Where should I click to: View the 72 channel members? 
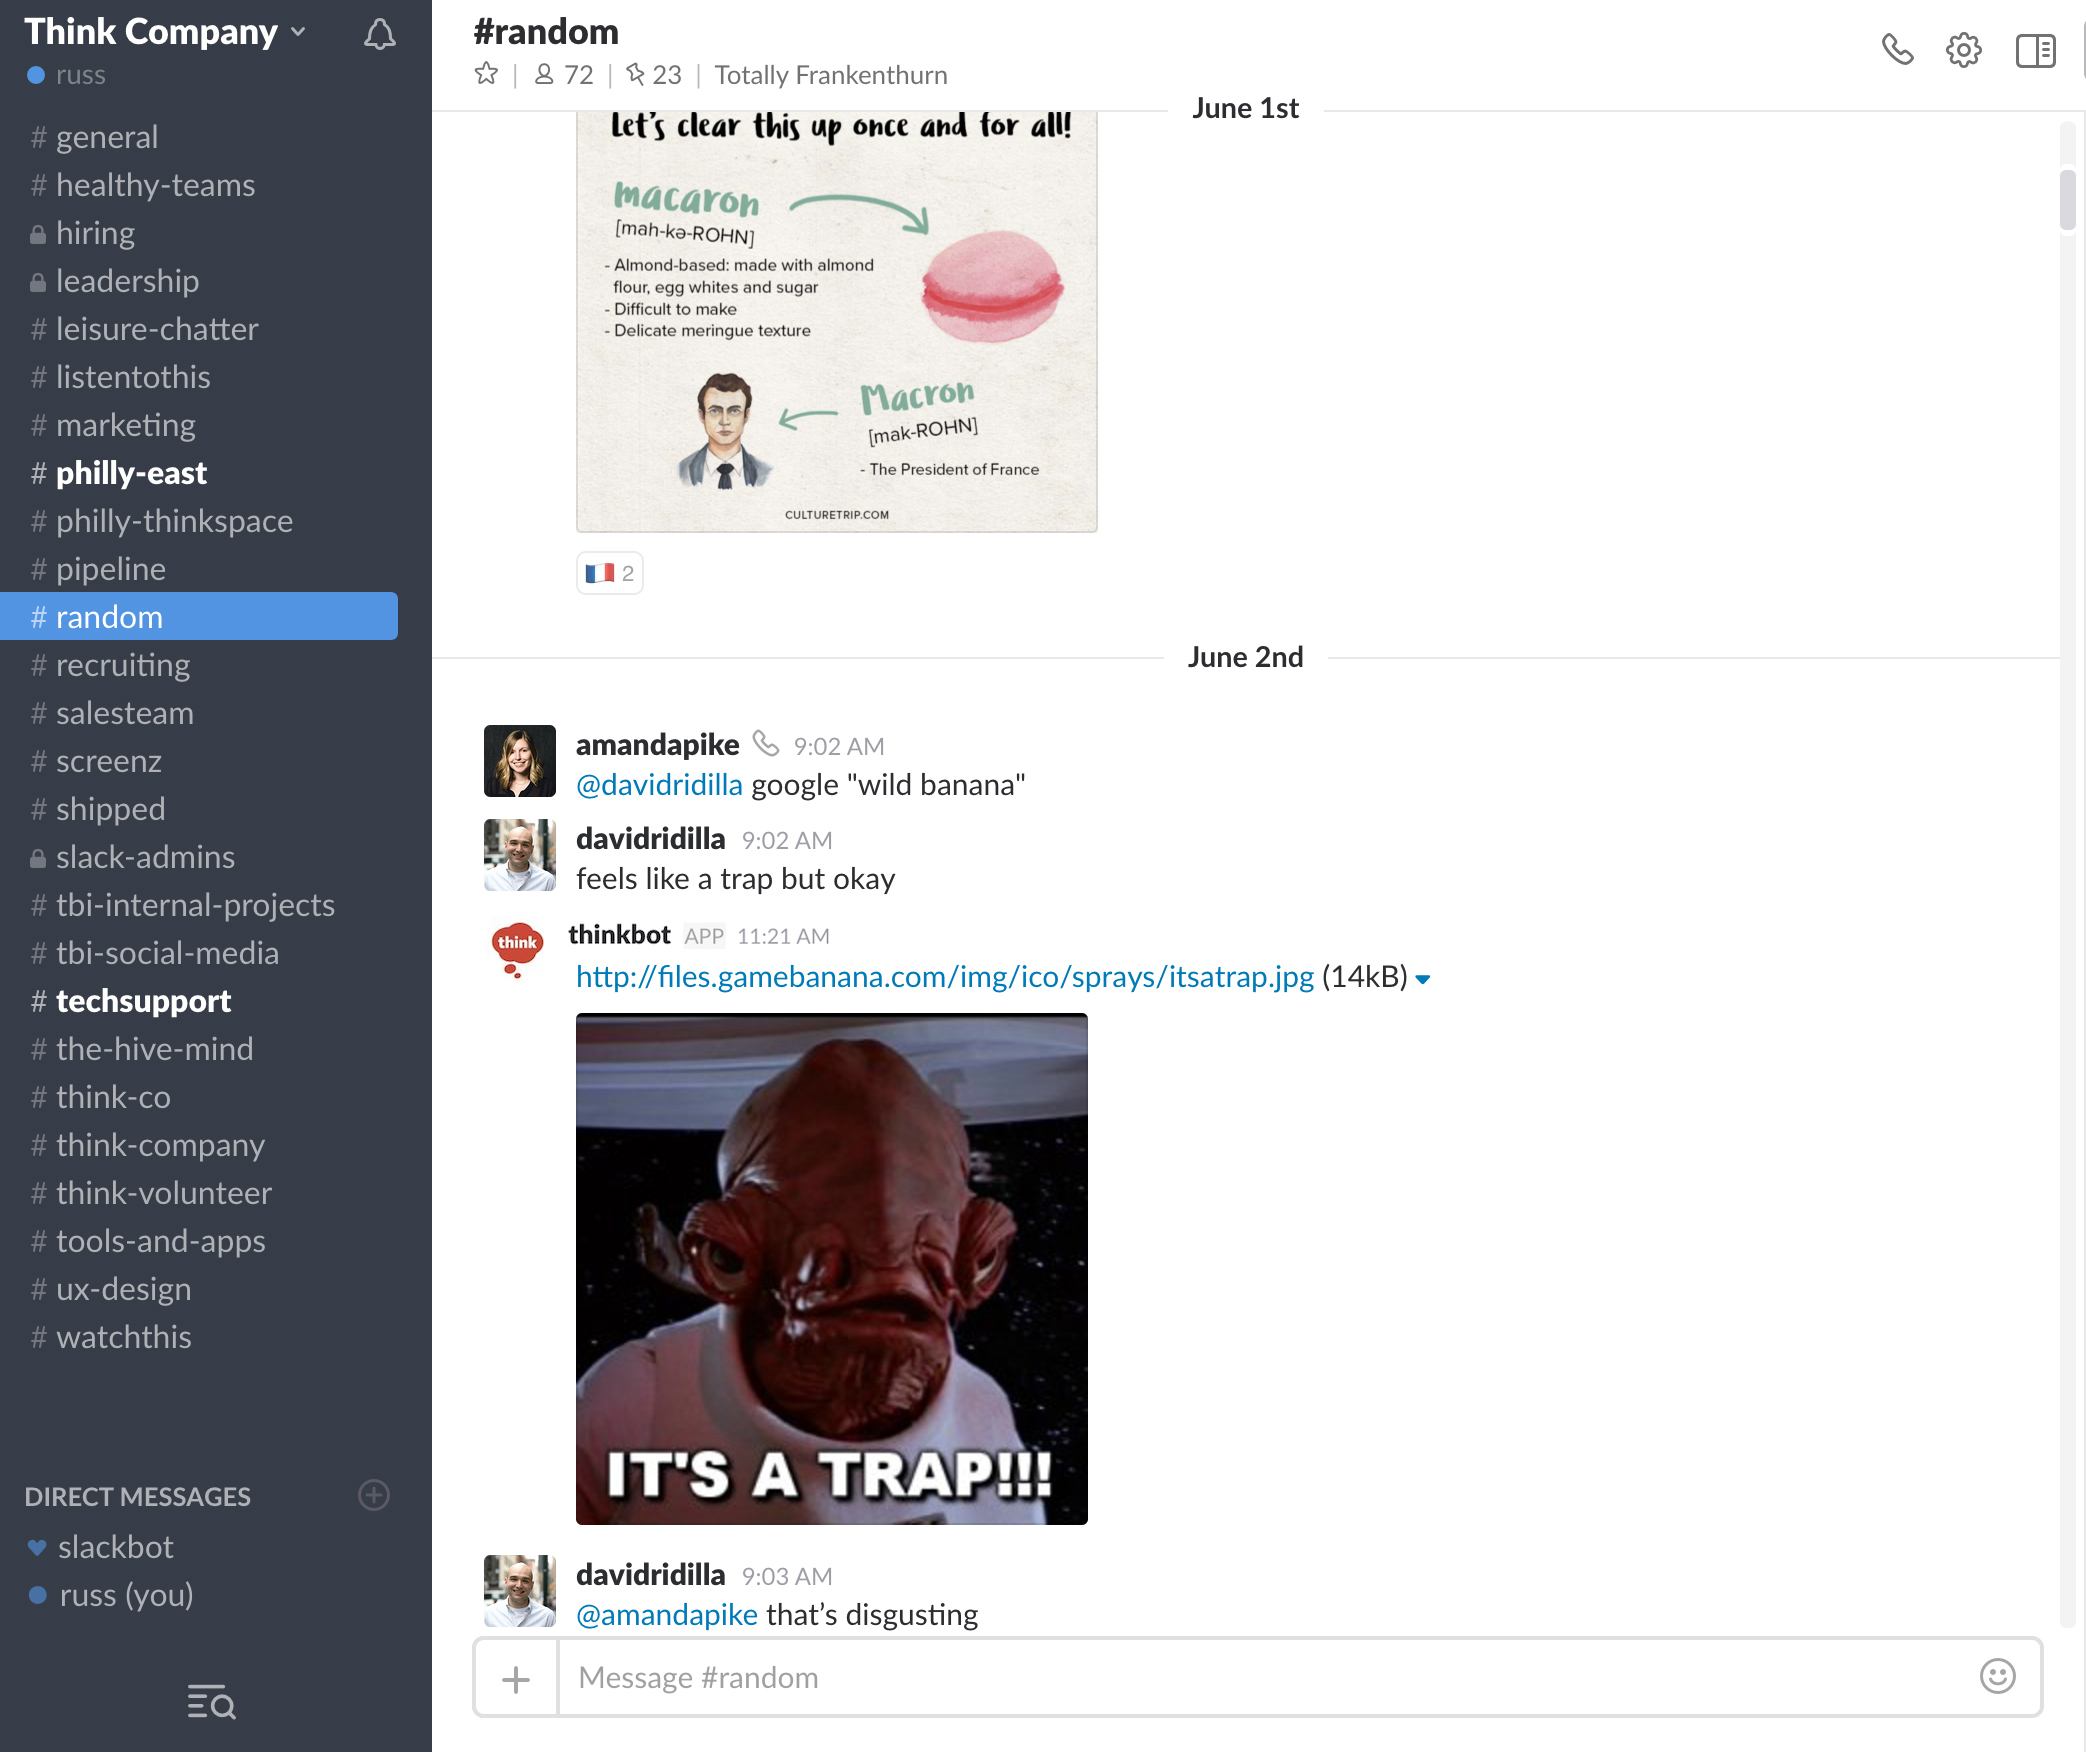click(565, 75)
